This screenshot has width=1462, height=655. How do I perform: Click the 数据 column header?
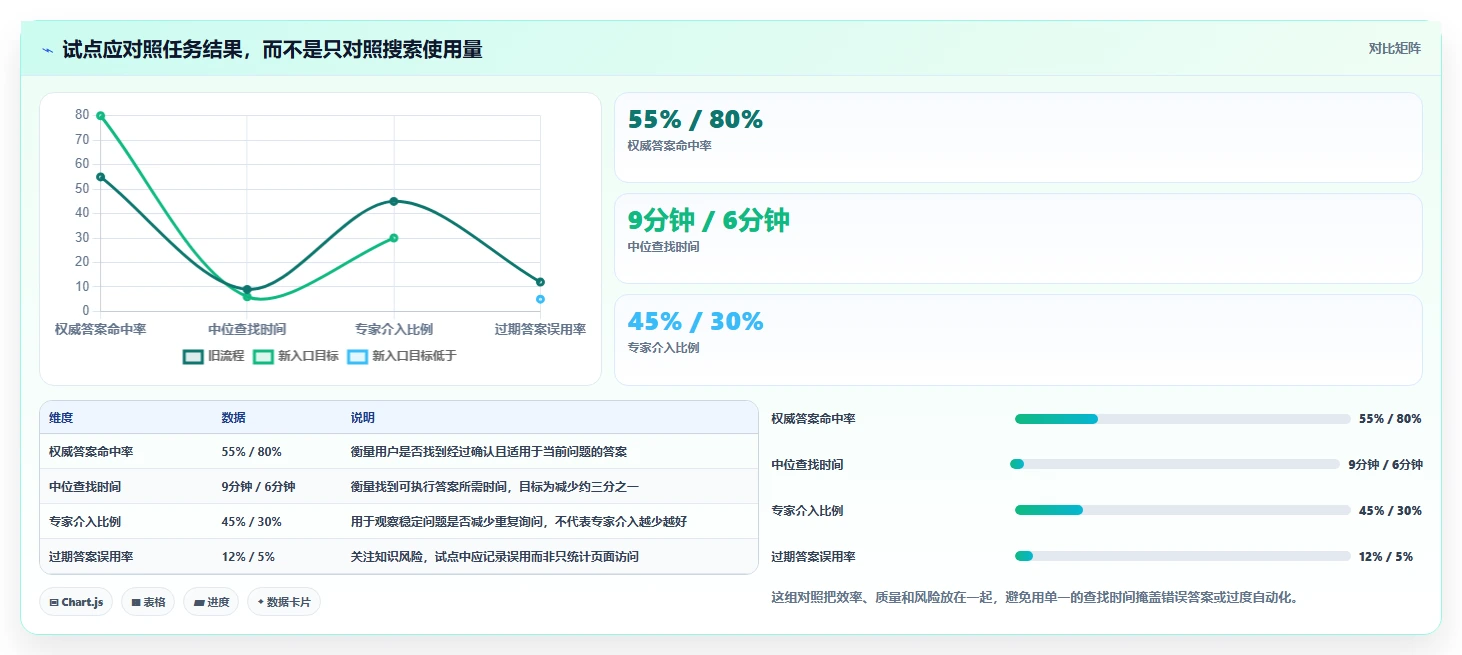pos(233,418)
